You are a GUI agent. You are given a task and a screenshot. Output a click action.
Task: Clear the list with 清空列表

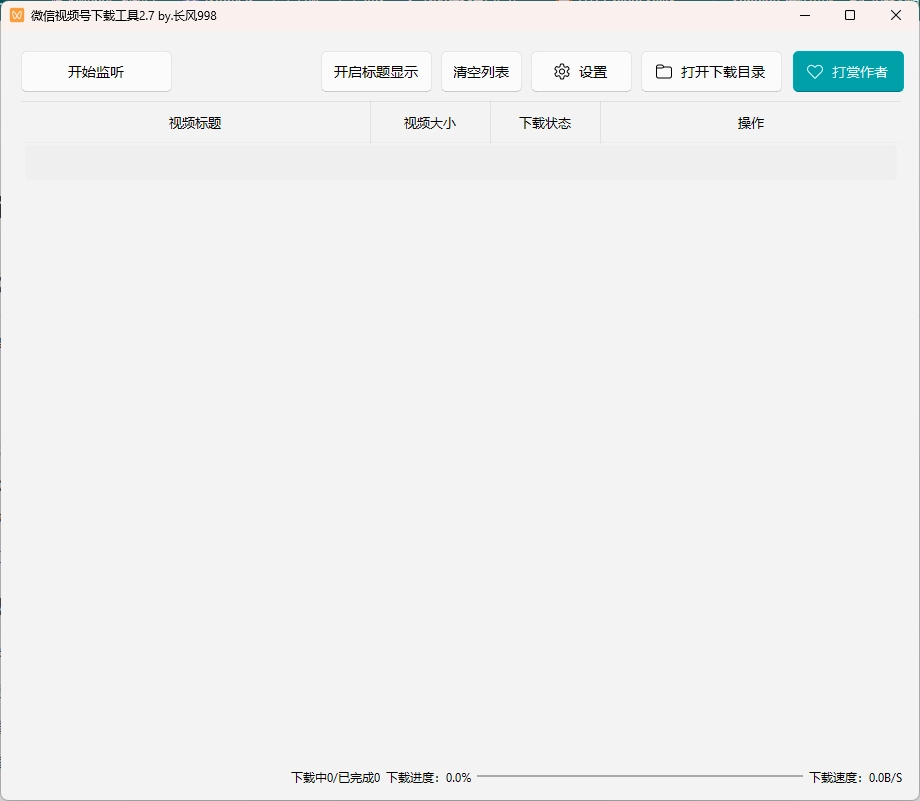481,72
